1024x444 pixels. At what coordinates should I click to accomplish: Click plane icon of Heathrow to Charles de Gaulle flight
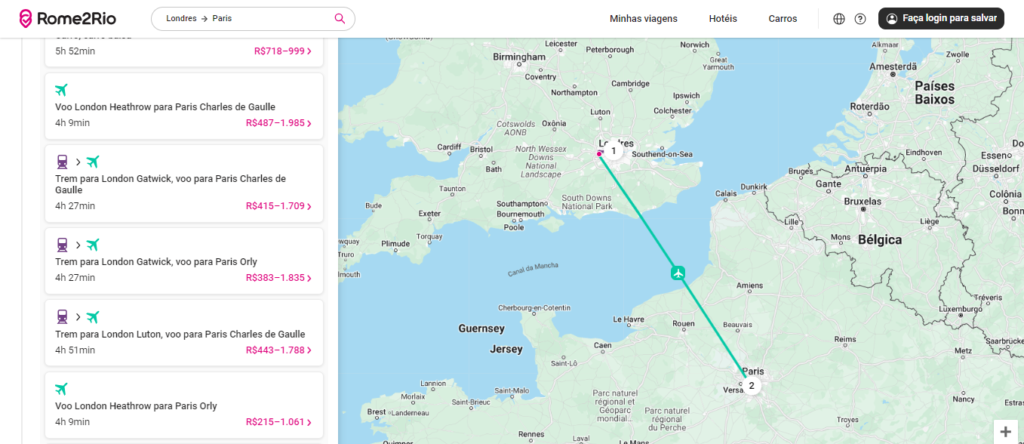pyautogui.click(x=62, y=90)
